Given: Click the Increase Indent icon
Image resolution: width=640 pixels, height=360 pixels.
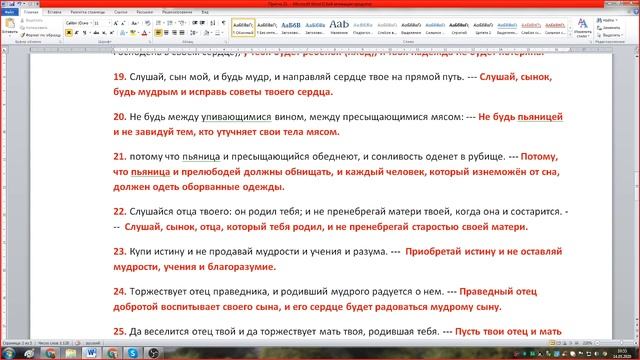Looking at the screenshot, I should coord(202,23).
